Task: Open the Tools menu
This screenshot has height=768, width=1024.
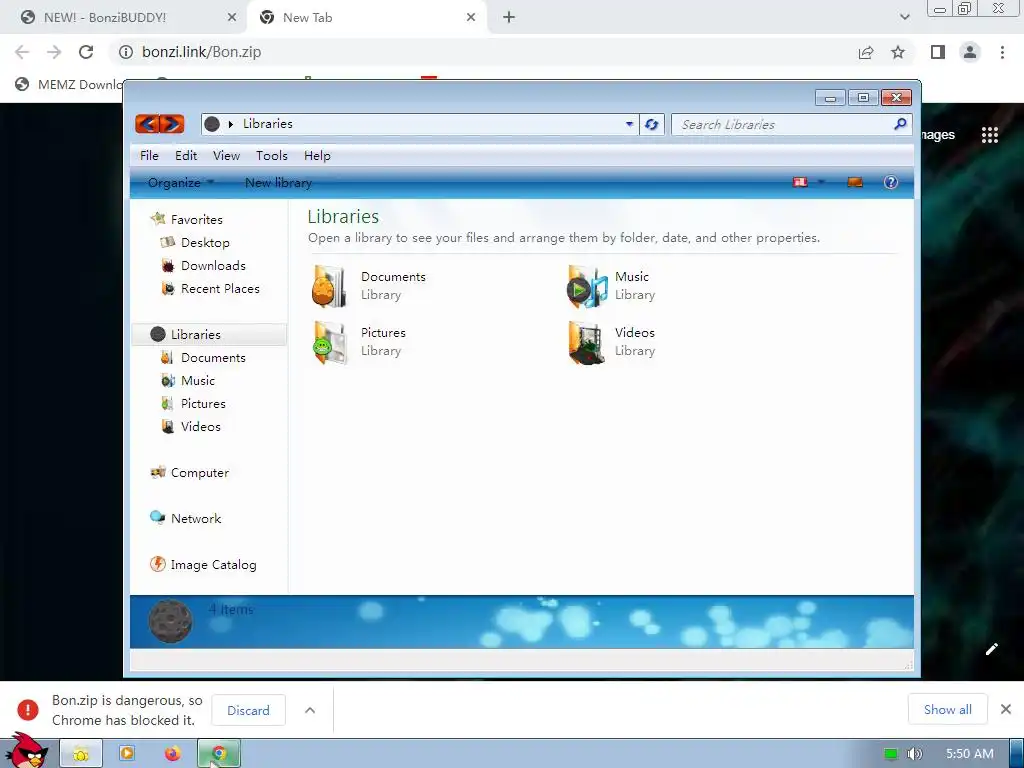Action: click(272, 155)
